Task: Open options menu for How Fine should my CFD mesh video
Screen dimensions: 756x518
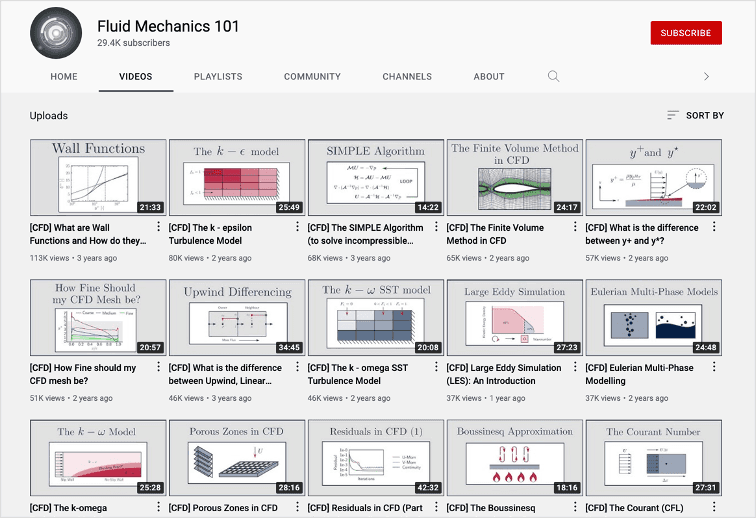Action: (x=158, y=367)
